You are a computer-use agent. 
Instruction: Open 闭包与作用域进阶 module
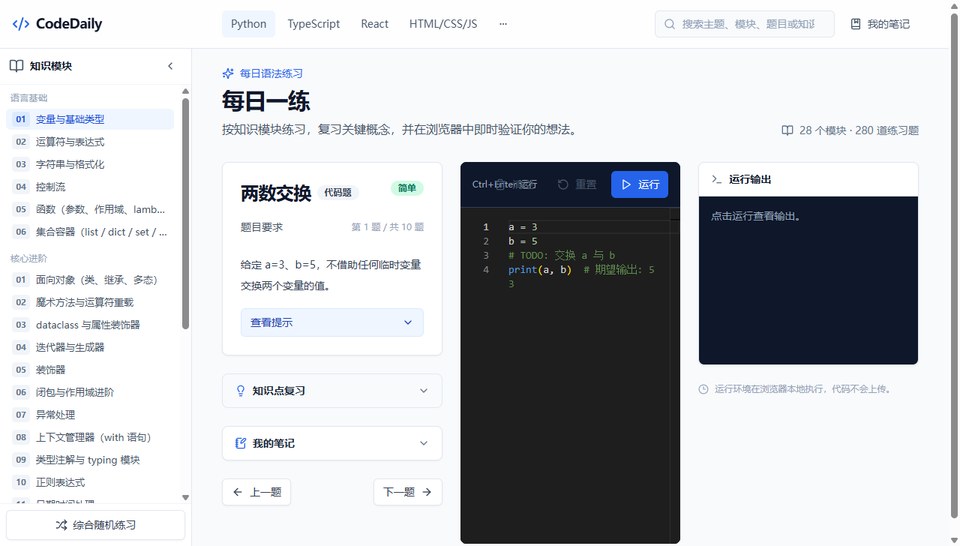coord(90,392)
